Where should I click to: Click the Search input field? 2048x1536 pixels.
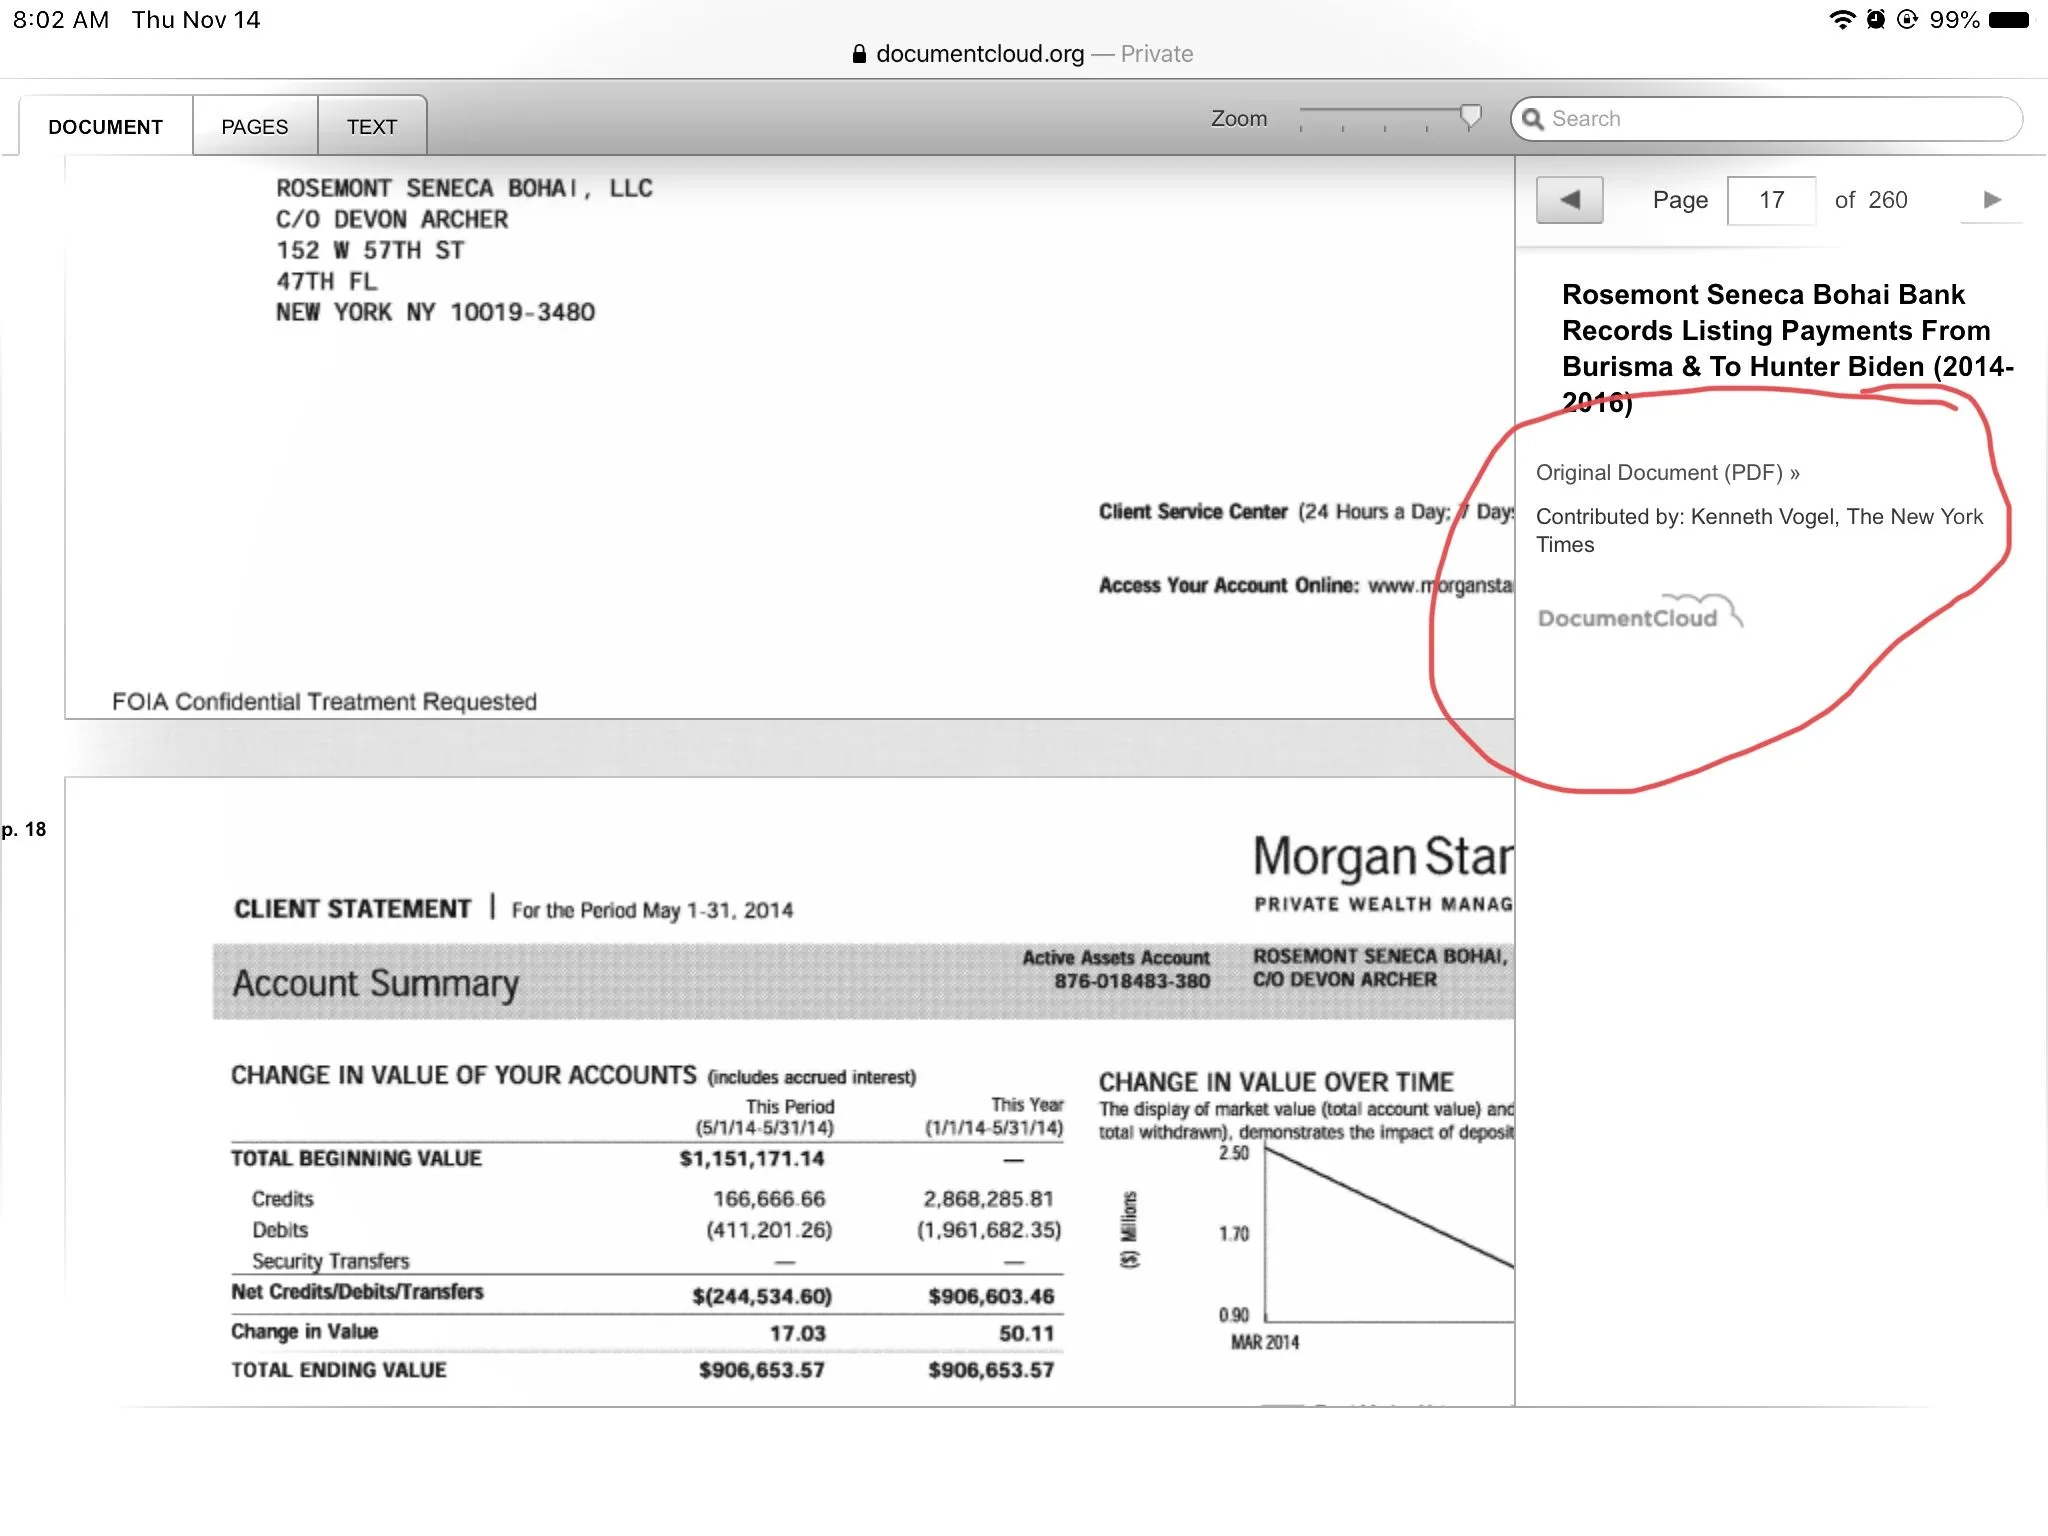1770,119
